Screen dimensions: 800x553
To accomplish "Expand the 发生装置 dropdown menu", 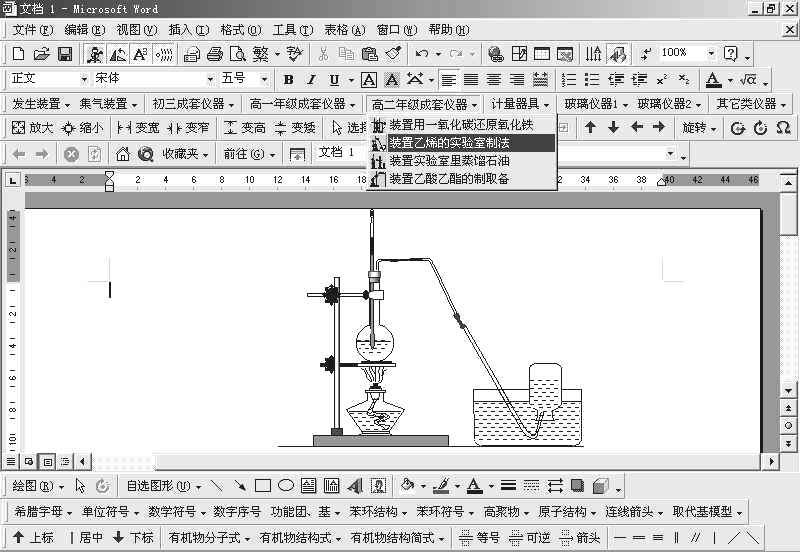I will 40,104.
